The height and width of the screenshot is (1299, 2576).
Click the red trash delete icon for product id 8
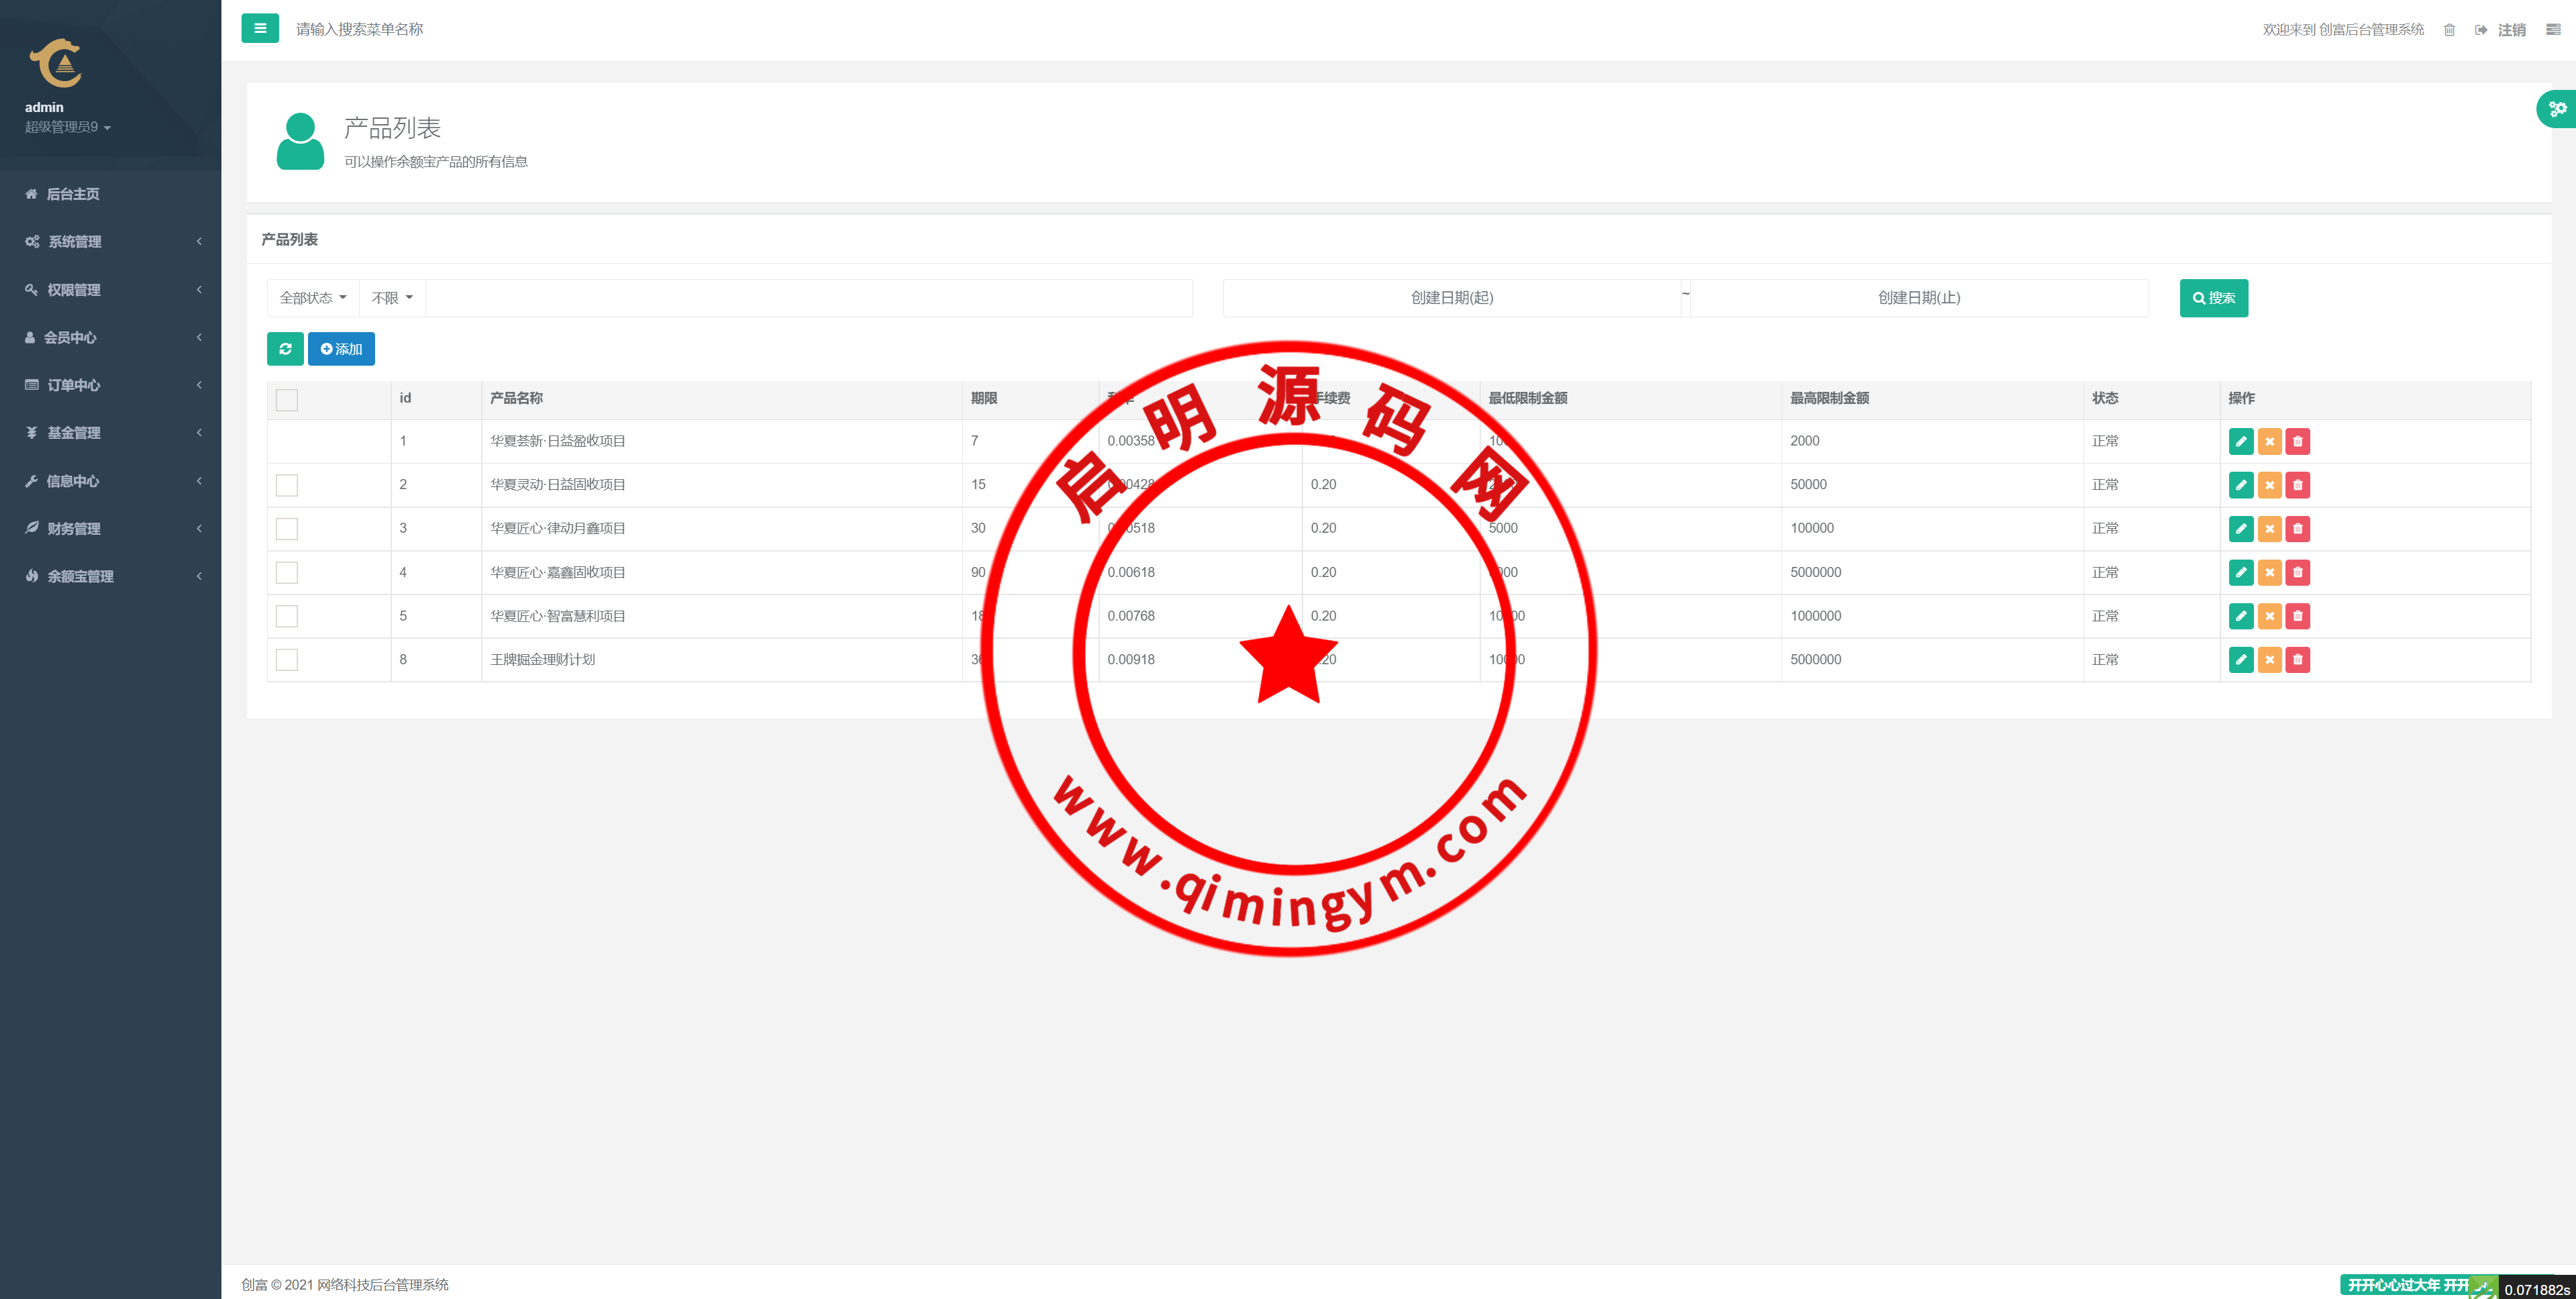tap(2297, 660)
